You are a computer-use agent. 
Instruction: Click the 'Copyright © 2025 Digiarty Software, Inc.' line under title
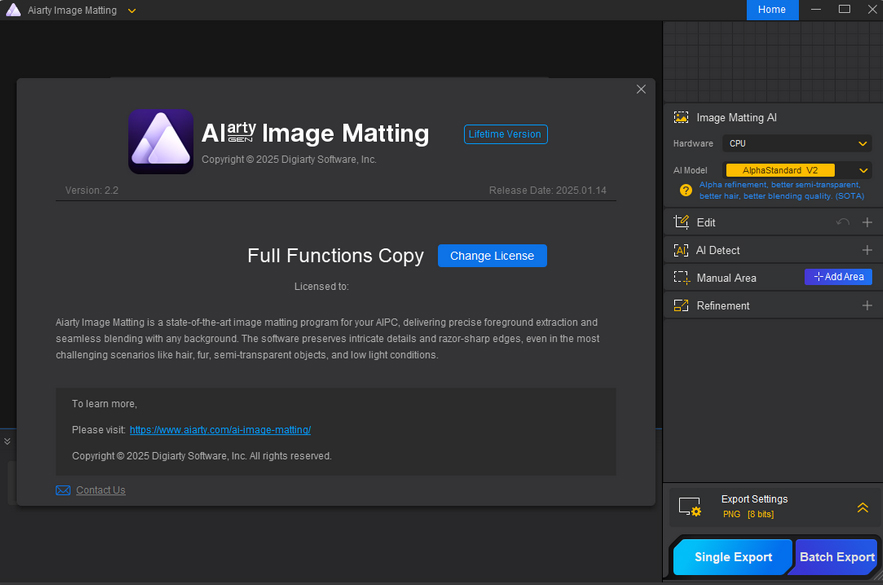[289, 159]
